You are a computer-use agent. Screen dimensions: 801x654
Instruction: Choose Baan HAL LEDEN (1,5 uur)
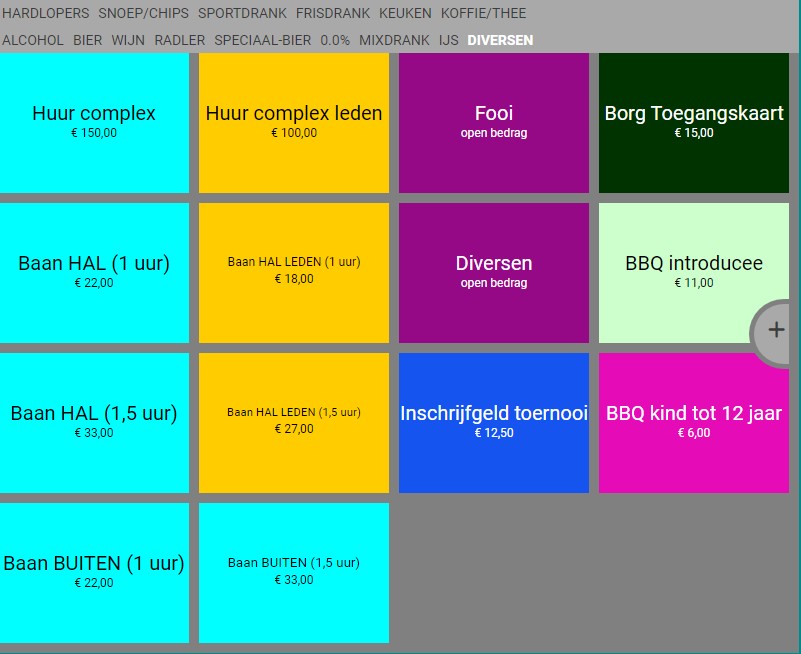(294, 422)
